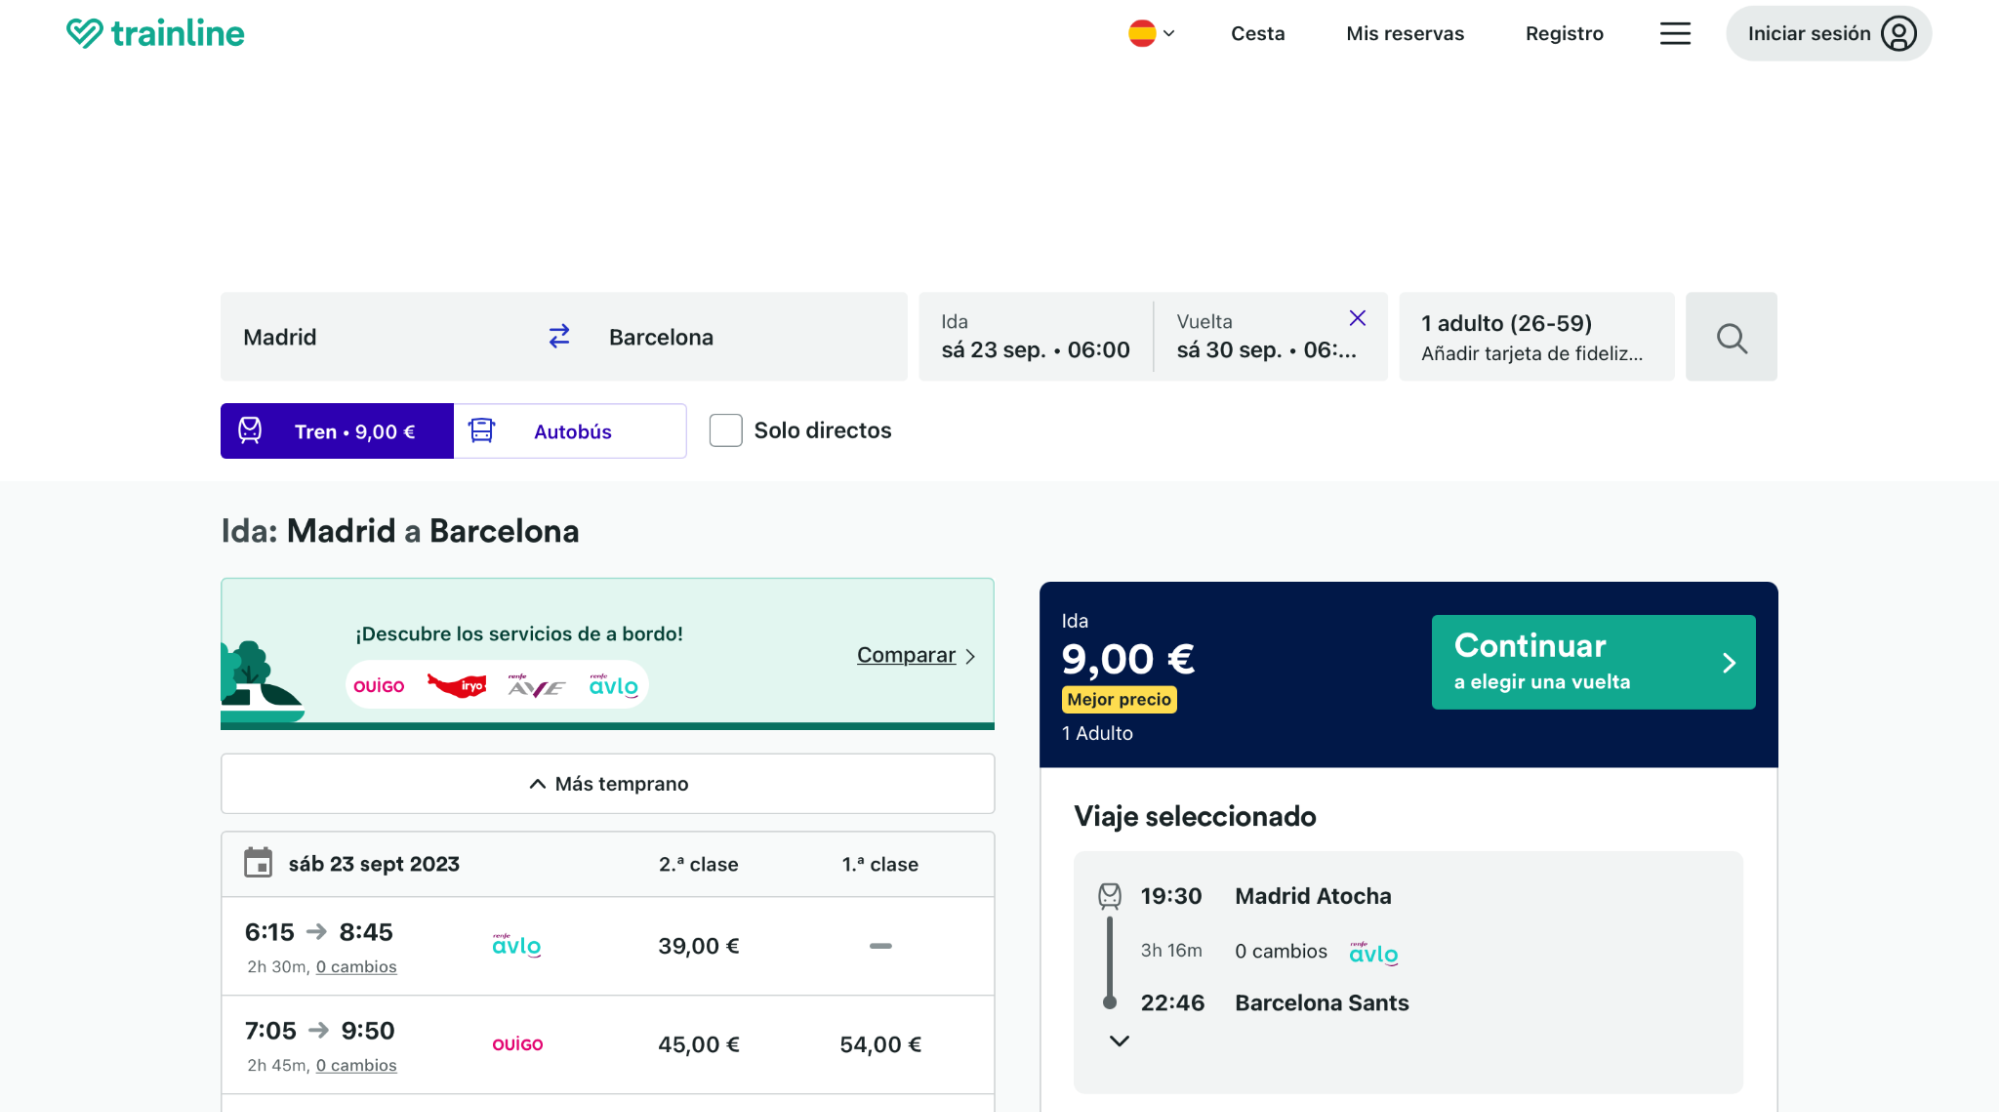The width and height of the screenshot is (1999, 1112).
Task: Switch to the Autobús tab
Action: point(570,431)
